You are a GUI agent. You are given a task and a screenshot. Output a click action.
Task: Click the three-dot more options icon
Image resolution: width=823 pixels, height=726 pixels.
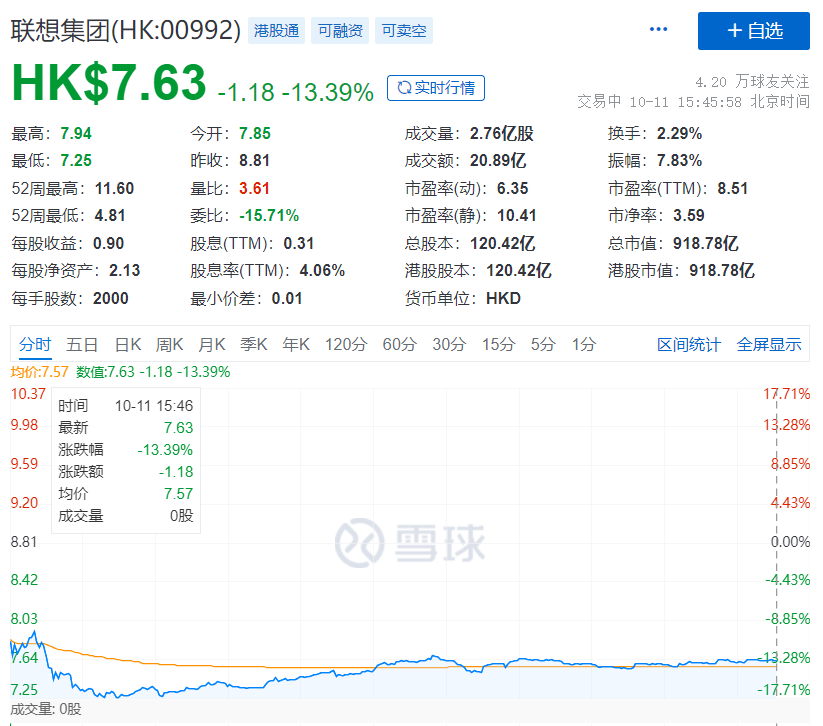point(658,30)
